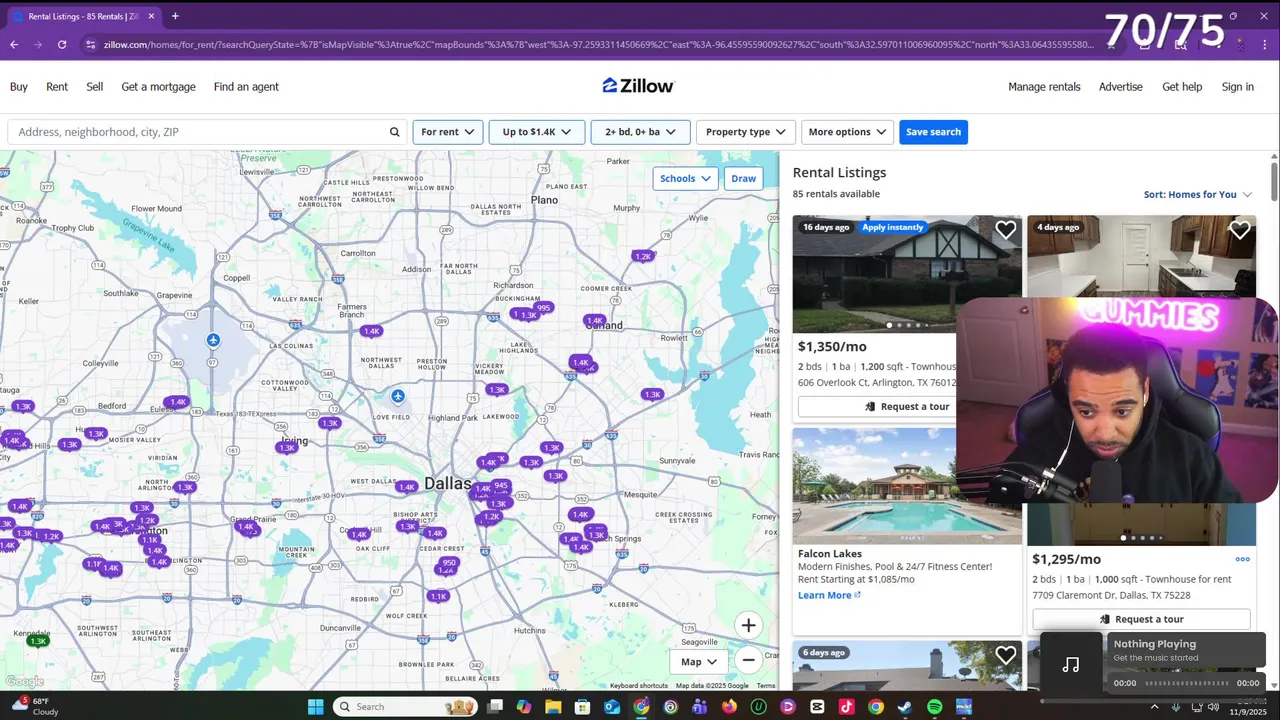Save the 6 days ago listing with heart

pyautogui.click(x=1005, y=656)
